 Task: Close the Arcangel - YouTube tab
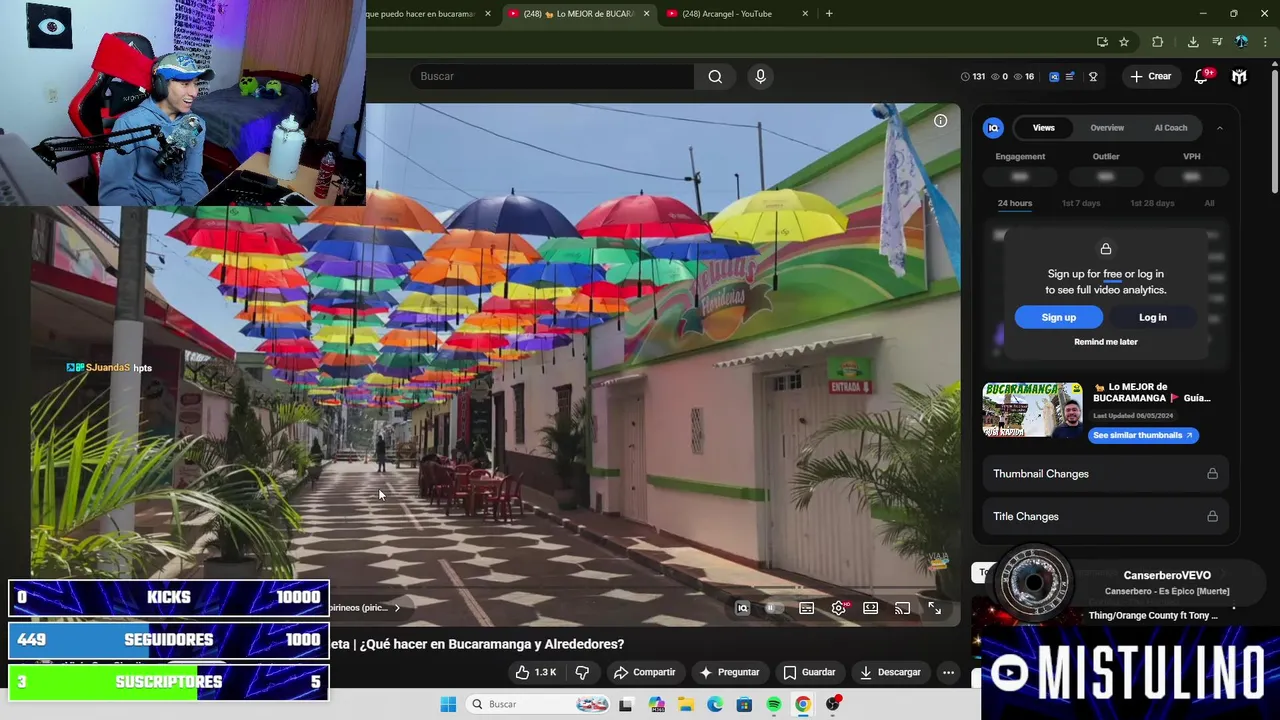pyautogui.click(x=805, y=14)
